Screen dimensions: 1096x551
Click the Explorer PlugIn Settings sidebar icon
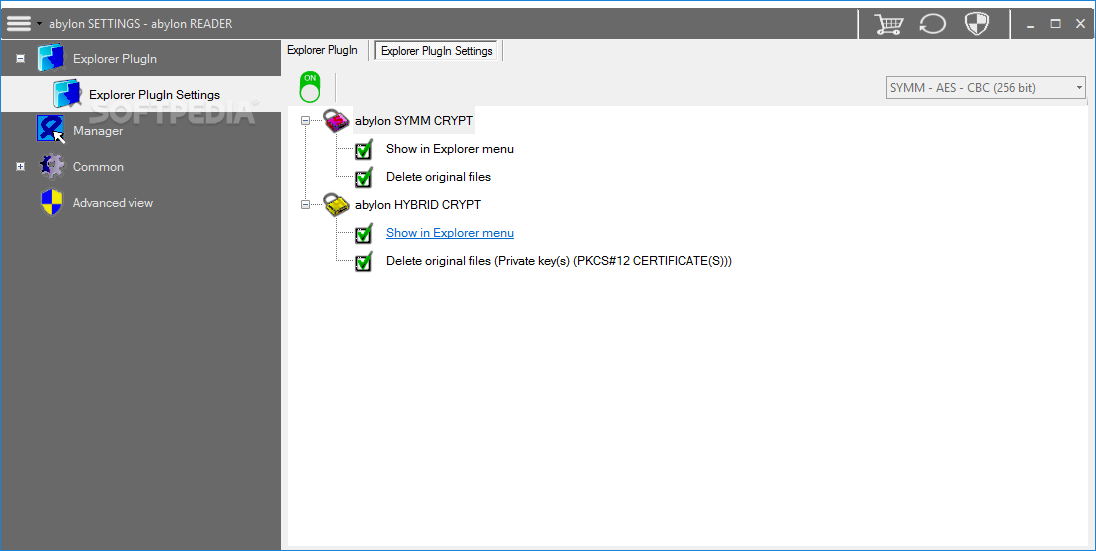click(x=67, y=94)
